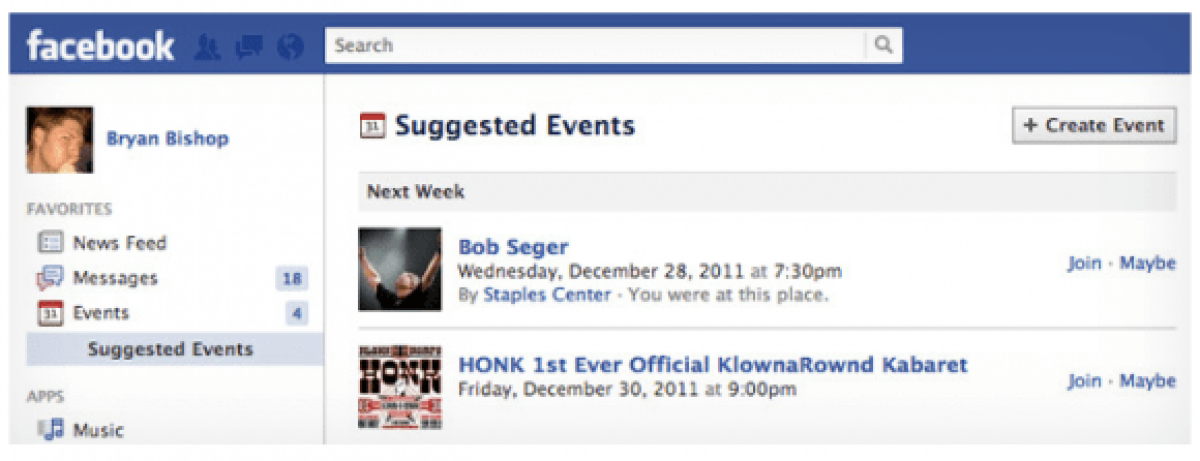Click the News Feed icon
This screenshot has height=461, width=1200.
coord(50,243)
